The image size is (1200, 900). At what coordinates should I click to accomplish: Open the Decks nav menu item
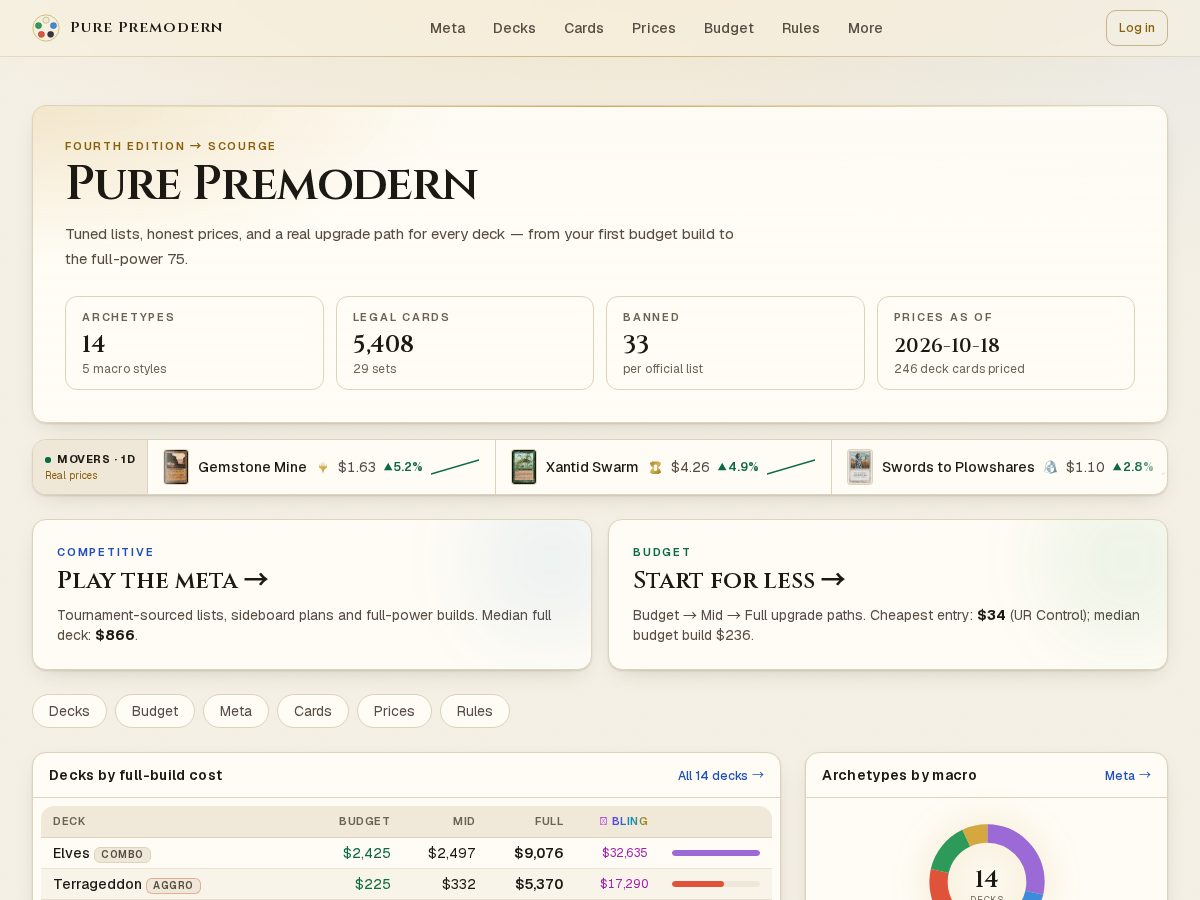tap(514, 28)
